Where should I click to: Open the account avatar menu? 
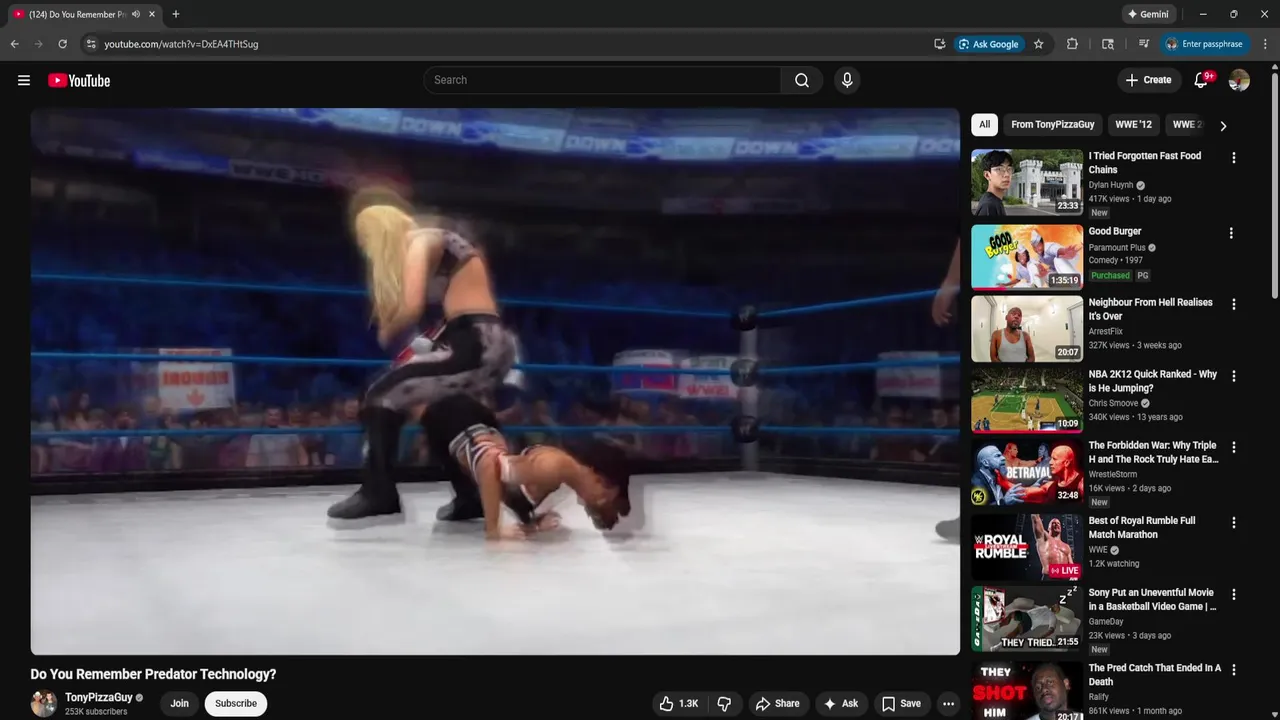coord(1239,80)
